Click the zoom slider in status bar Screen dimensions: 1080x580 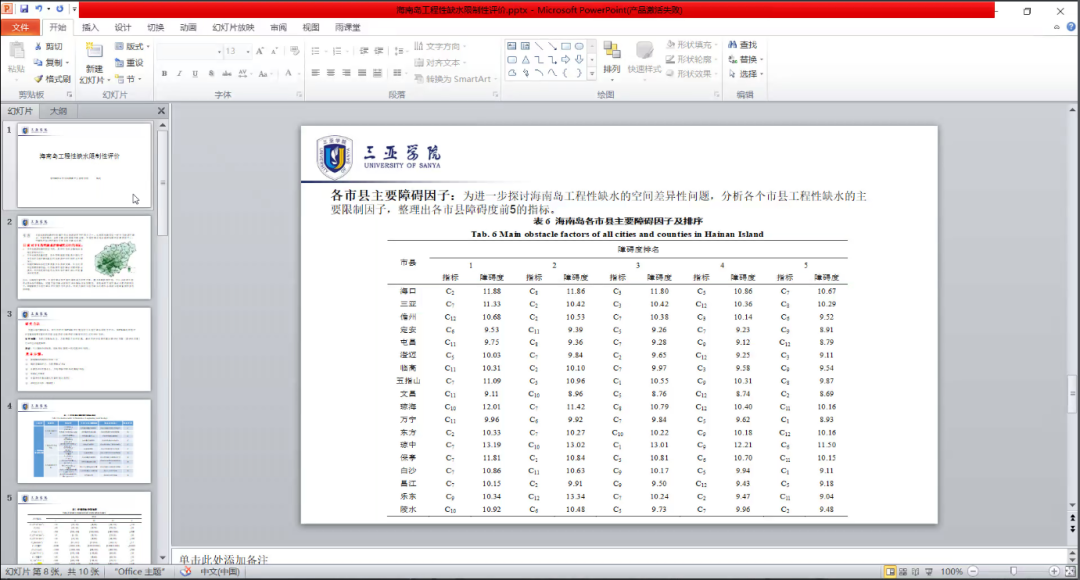click(1013, 571)
